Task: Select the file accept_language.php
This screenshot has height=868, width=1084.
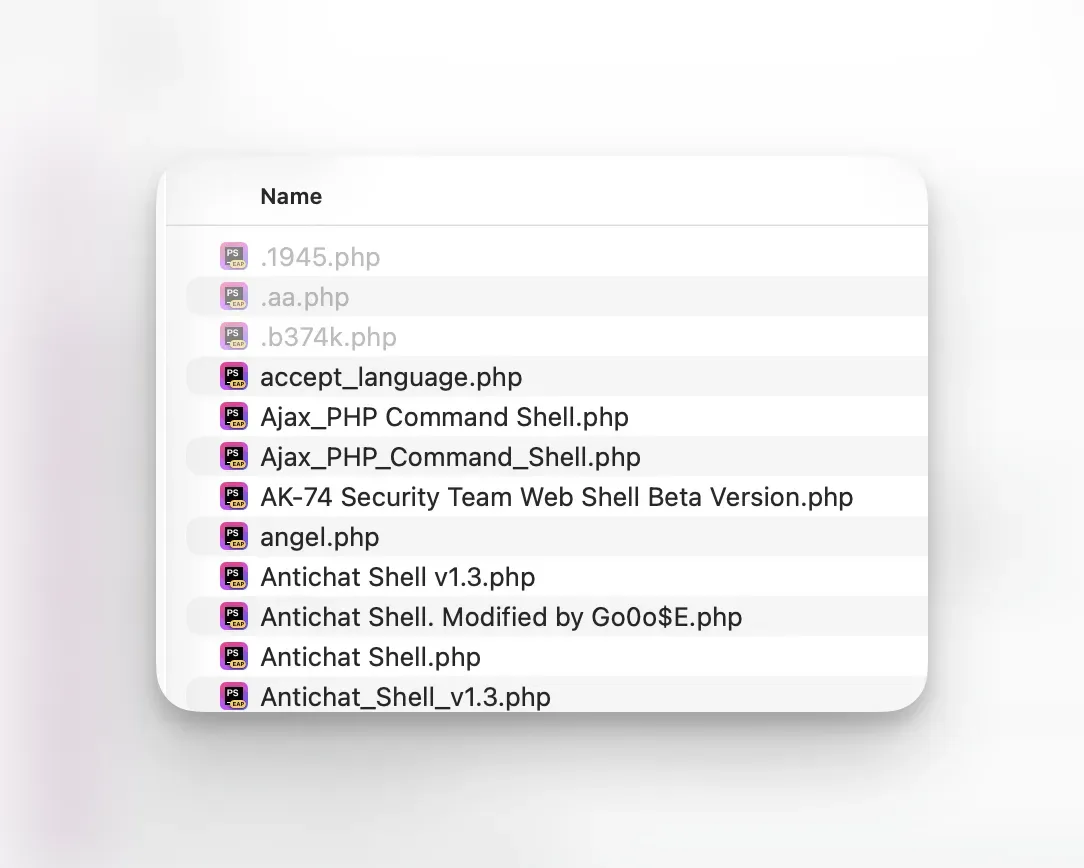Action: [x=391, y=377]
